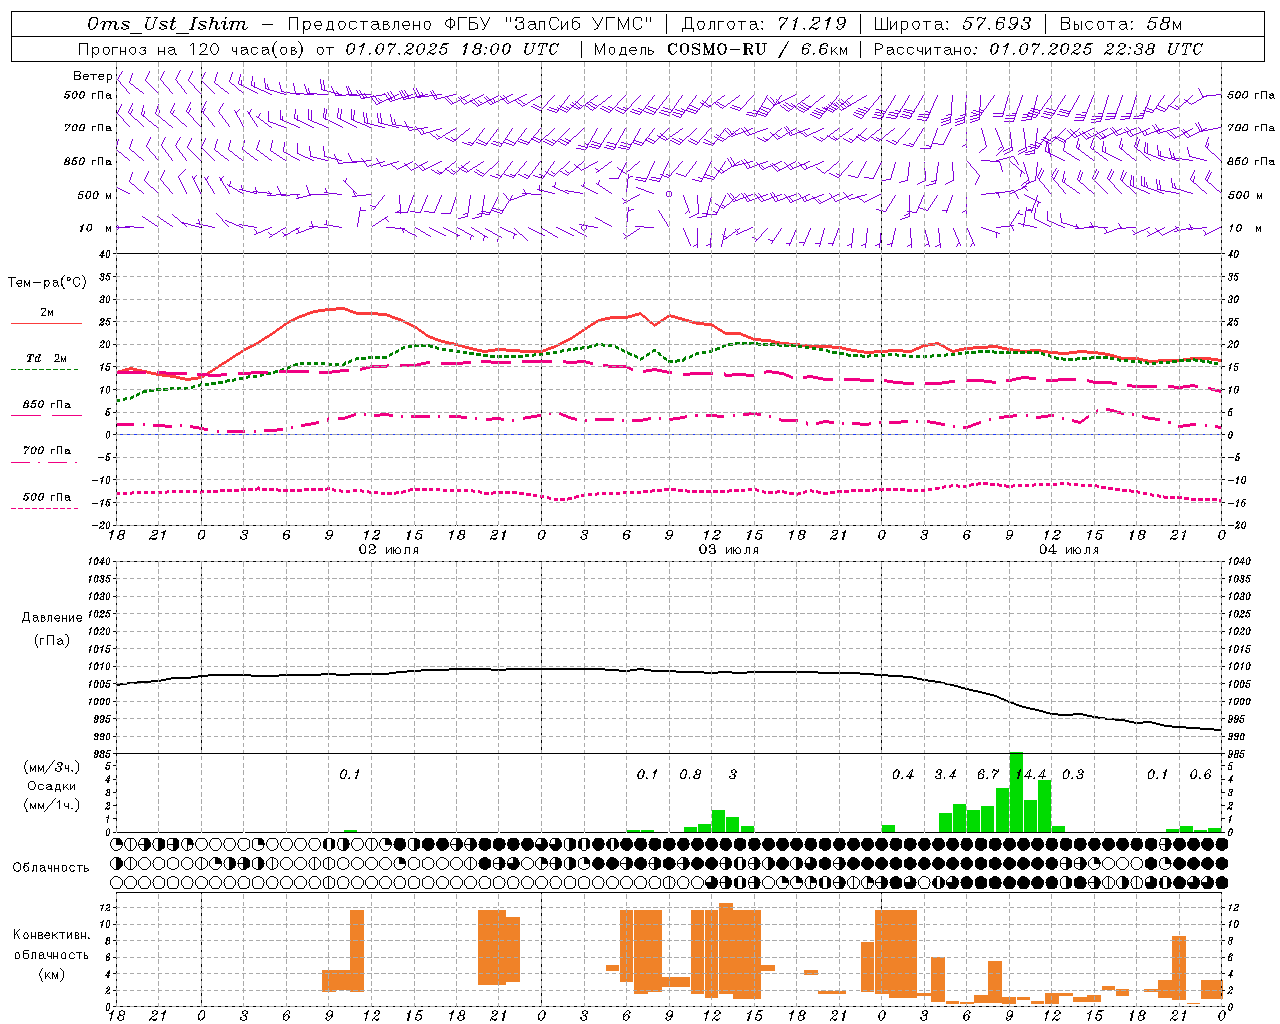The width and height of the screenshot is (1280, 1024).
Task: Click the Ветер wind panel label
Action: [93, 76]
